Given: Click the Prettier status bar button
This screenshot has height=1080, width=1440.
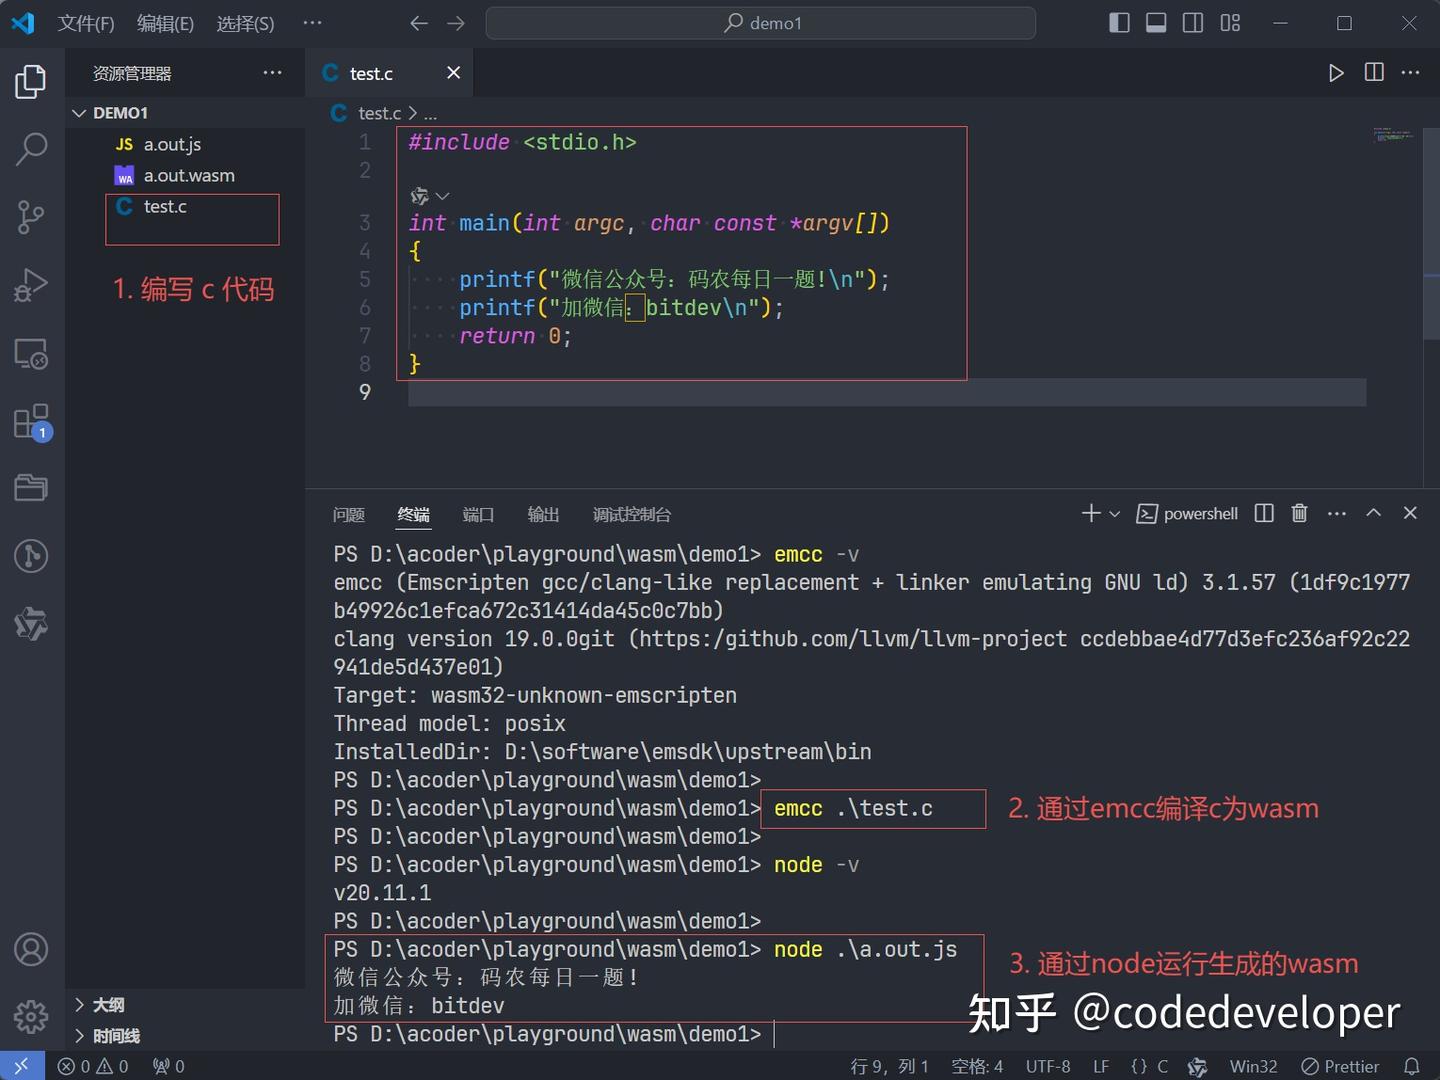Looking at the screenshot, I should coord(1340,1066).
